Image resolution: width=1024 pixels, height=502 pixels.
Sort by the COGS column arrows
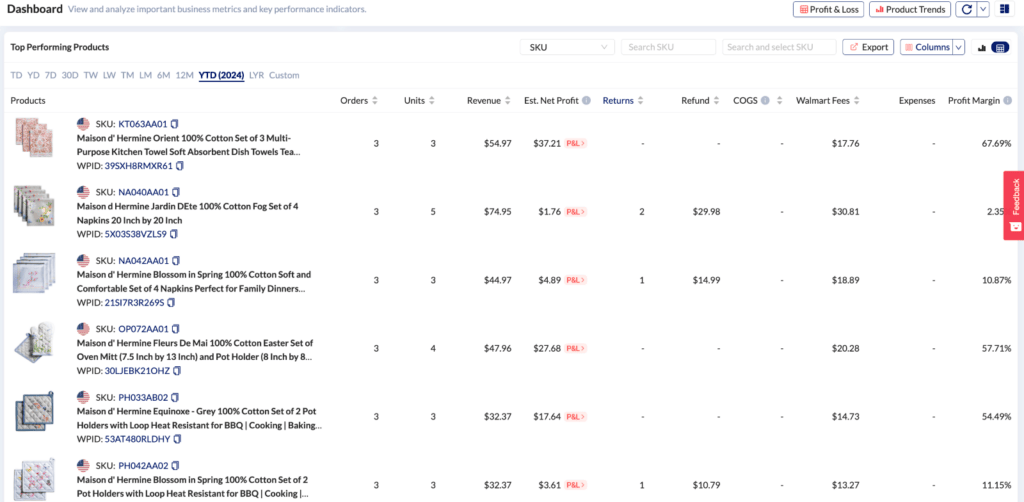(779, 101)
